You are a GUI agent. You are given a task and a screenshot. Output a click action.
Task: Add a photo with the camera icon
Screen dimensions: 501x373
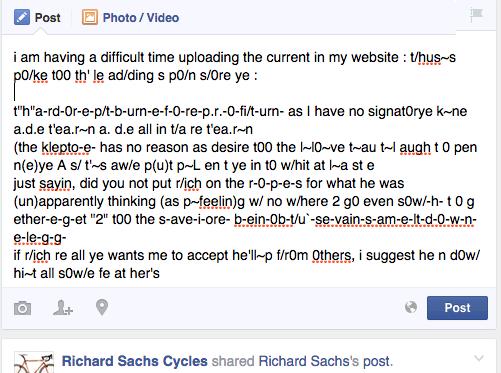[23, 308]
